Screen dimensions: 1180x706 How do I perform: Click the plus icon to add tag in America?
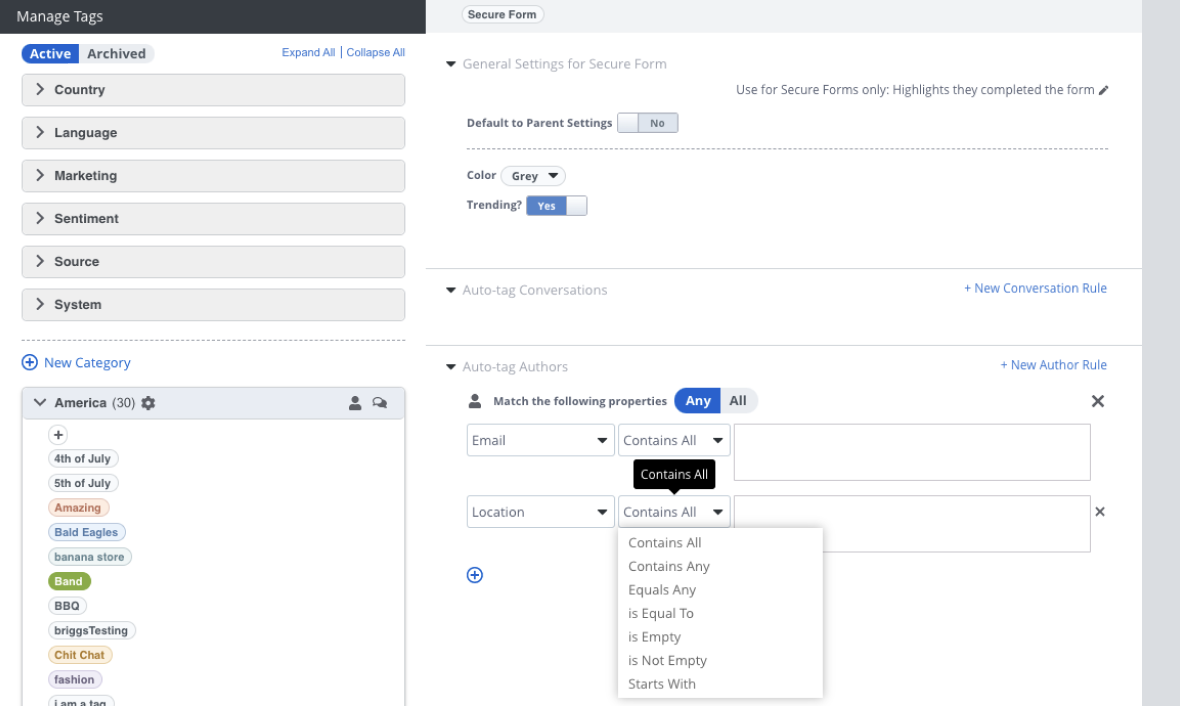coord(58,435)
